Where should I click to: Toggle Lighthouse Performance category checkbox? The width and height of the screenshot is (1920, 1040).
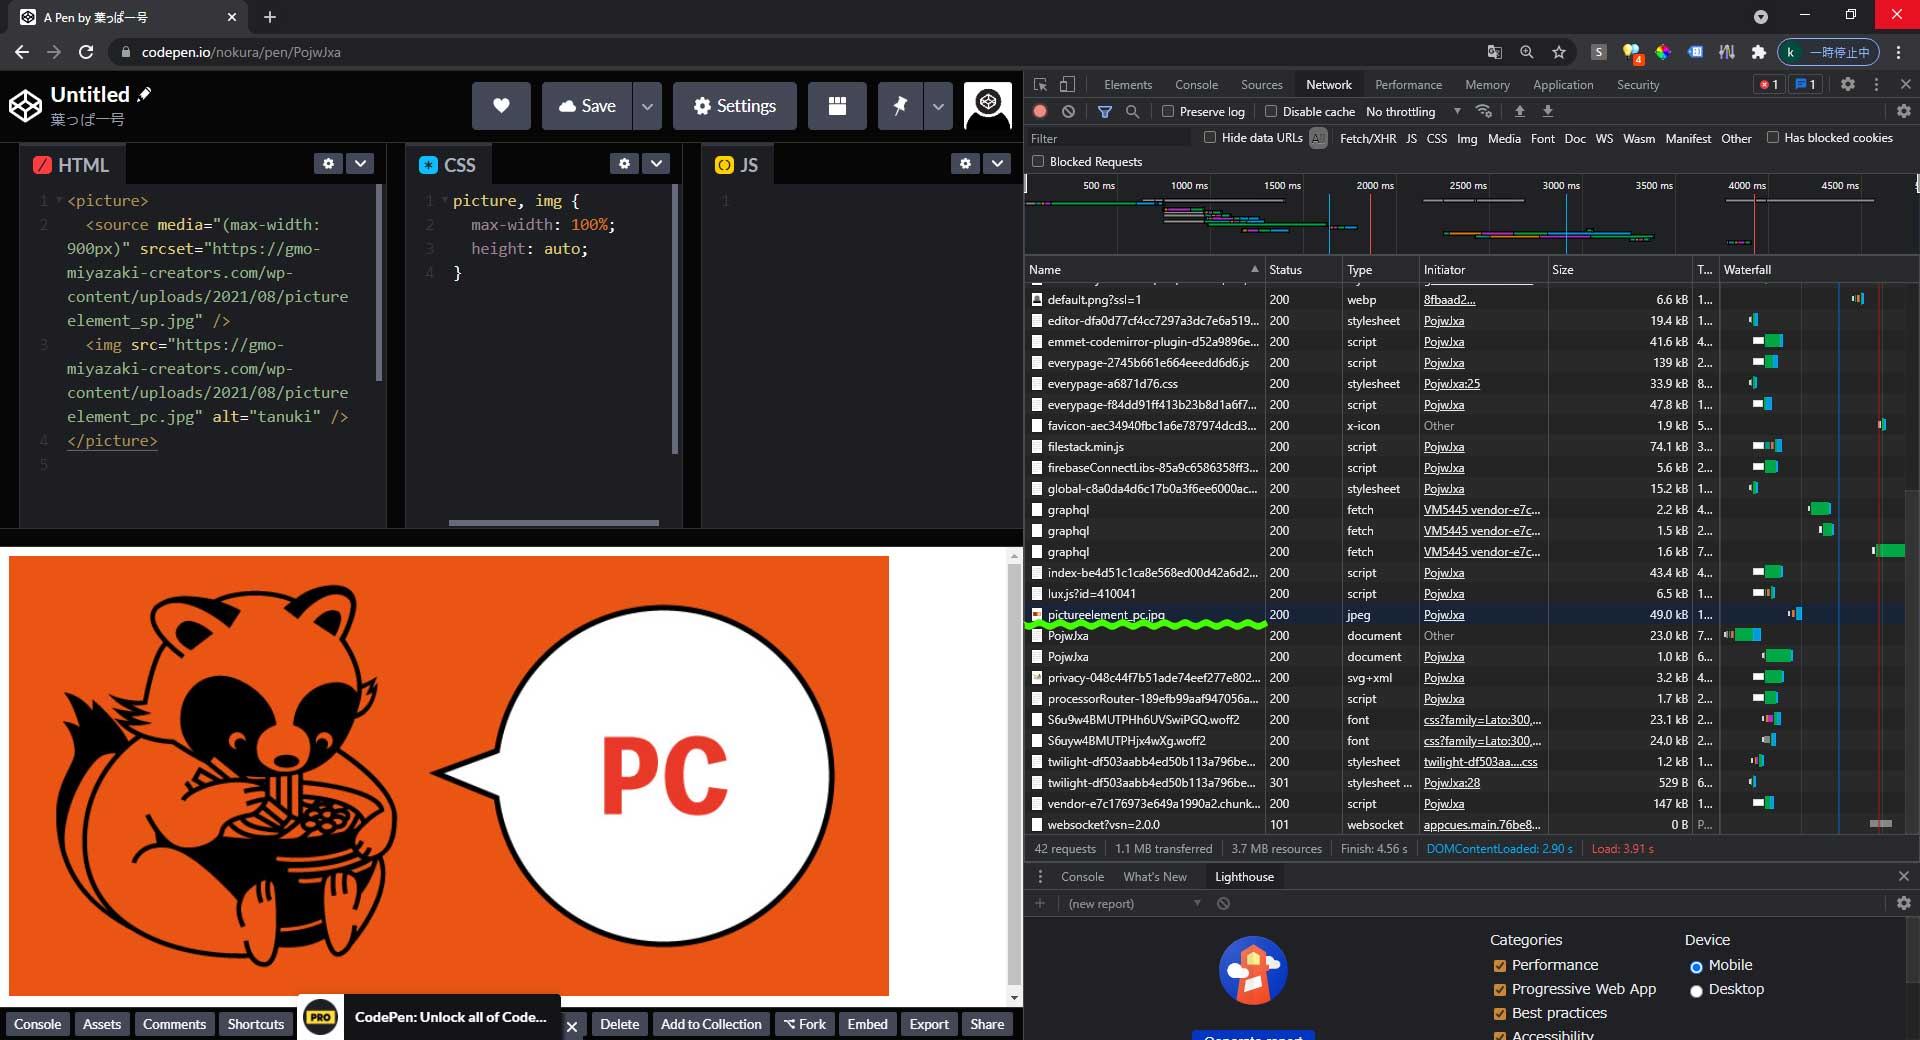(1500, 966)
